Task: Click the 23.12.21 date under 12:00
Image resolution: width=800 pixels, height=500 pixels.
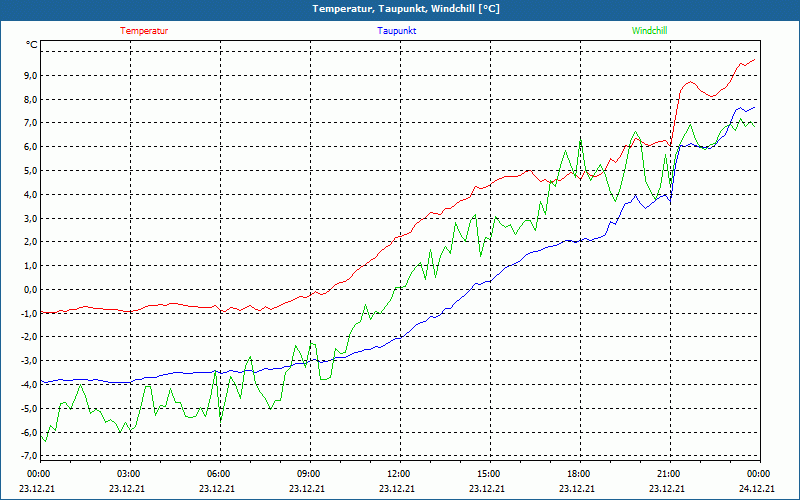Action: pos(397,488)
